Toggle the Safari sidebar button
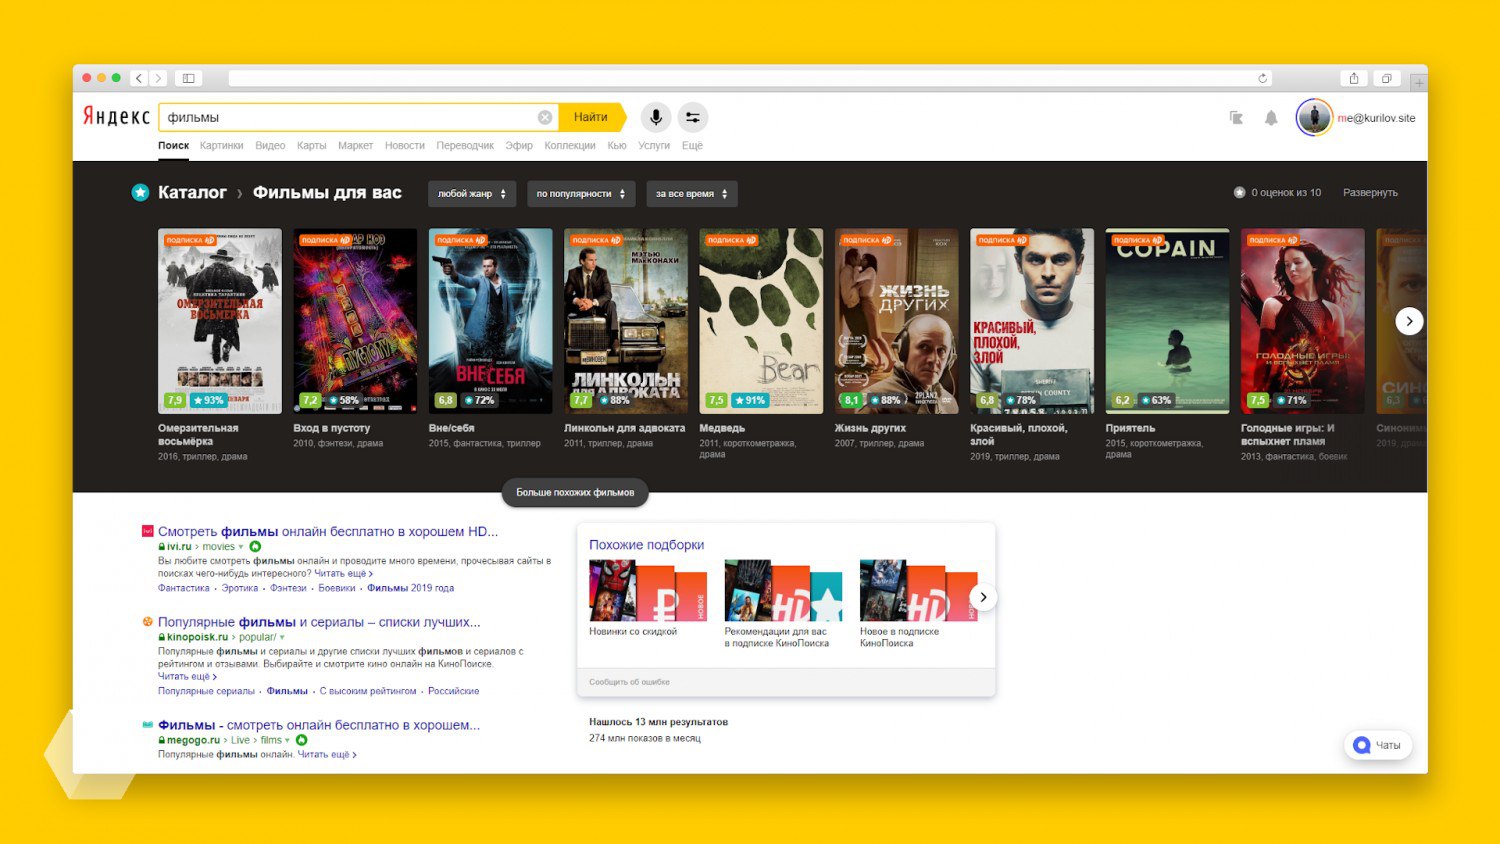Viewport: 1500px width, 844px height. point(188,78)
